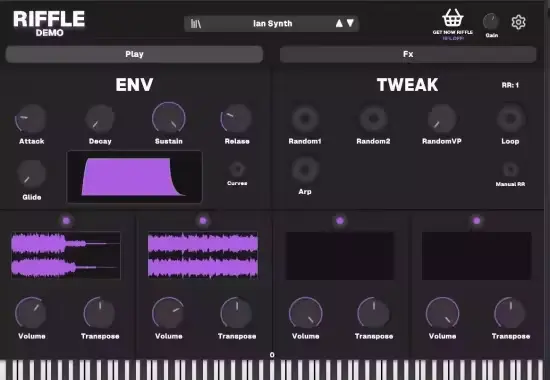Toggle the Arp control
550x380 pixels.
coord(305,170)
